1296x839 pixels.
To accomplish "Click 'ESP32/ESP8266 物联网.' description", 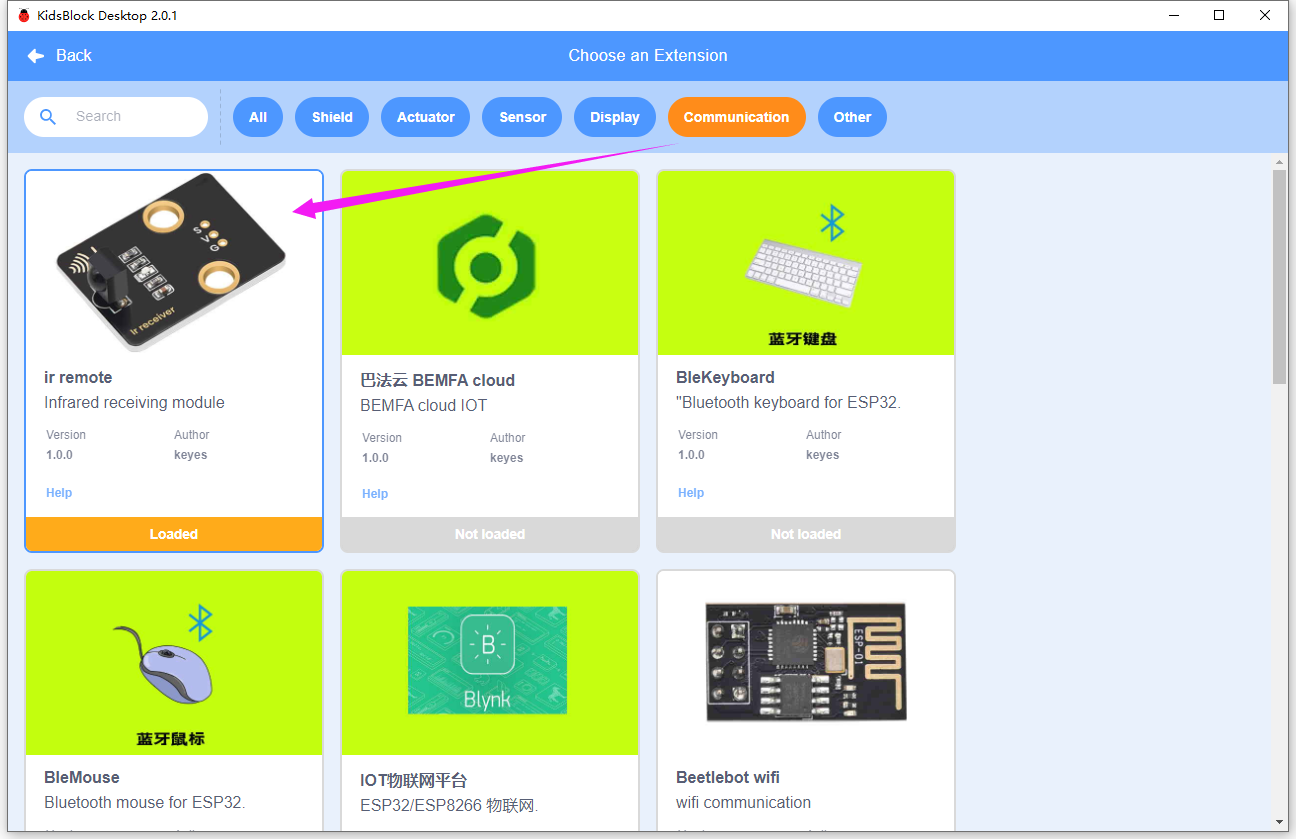I will (449, 806).
